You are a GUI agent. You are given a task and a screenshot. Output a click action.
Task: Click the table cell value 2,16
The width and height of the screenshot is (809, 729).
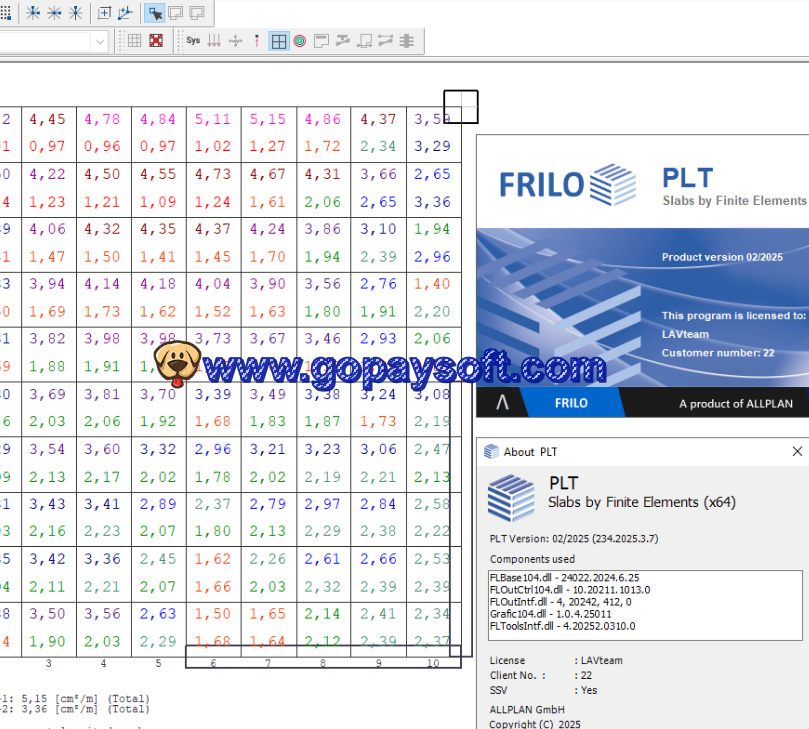47,531
